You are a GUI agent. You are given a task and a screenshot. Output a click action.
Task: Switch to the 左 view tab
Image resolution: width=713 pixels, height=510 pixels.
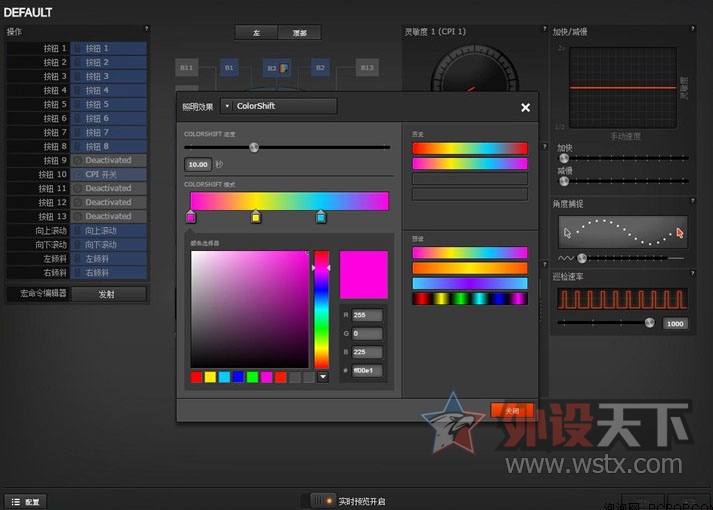pyautogui.click(x=256, y=33)
